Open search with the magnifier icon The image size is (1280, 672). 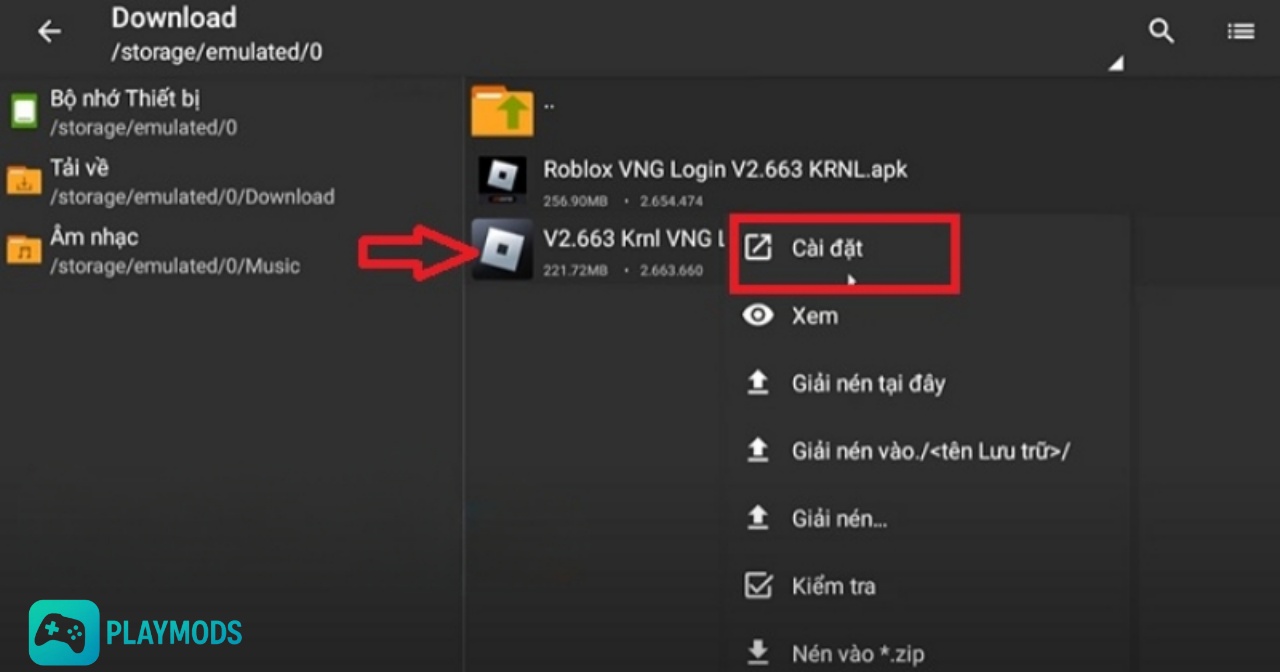pyautogui.click(x=1161, y=31)
